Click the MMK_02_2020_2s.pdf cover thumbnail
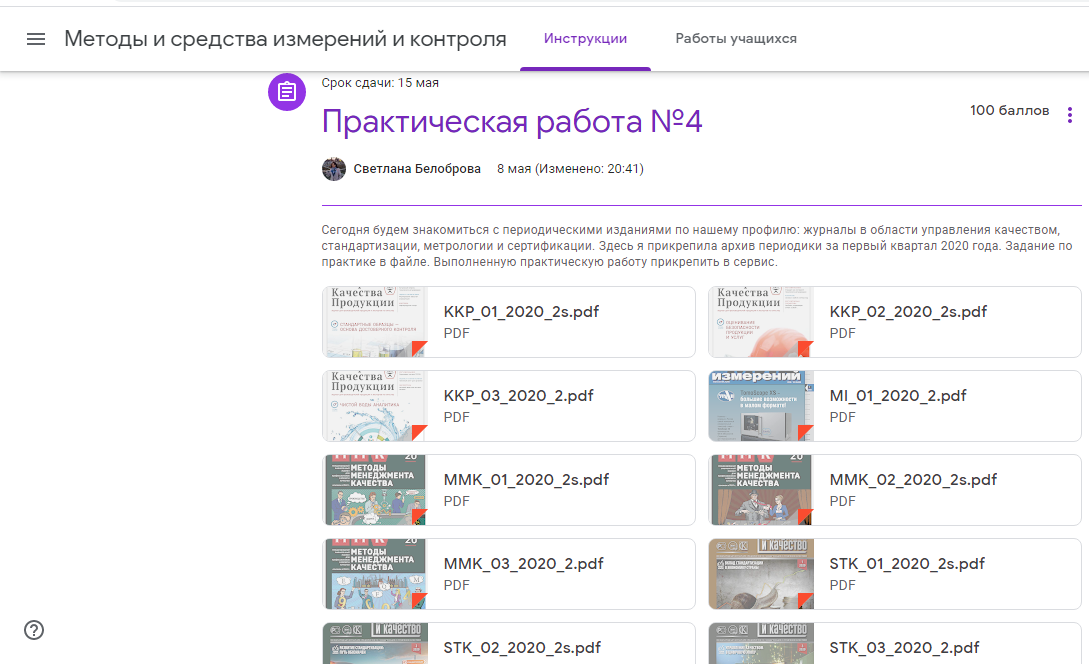This screenshot has width=1089, height=664. [761, 490]
